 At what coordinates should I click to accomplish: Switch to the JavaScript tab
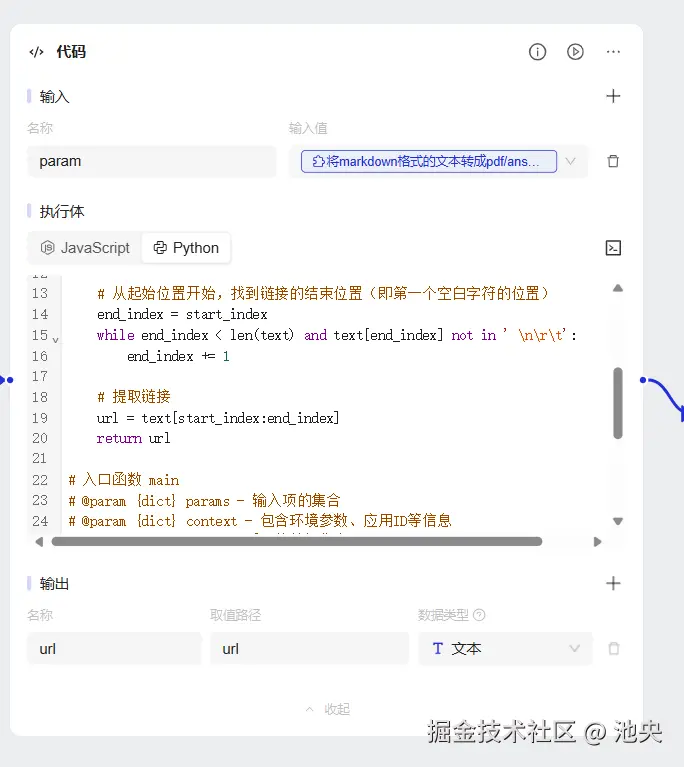(85, 248)
